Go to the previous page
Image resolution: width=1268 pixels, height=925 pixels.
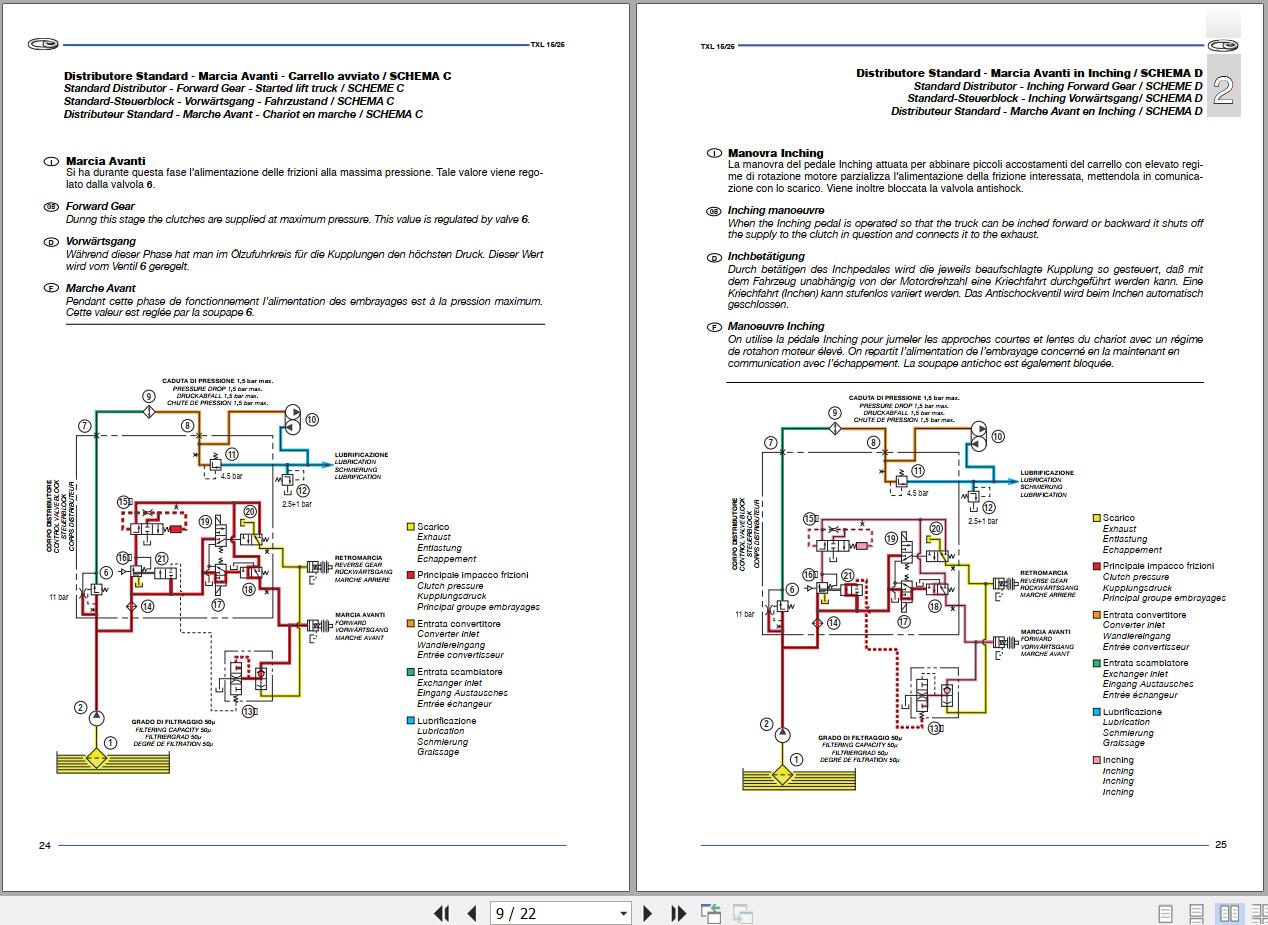click(471, 913)
